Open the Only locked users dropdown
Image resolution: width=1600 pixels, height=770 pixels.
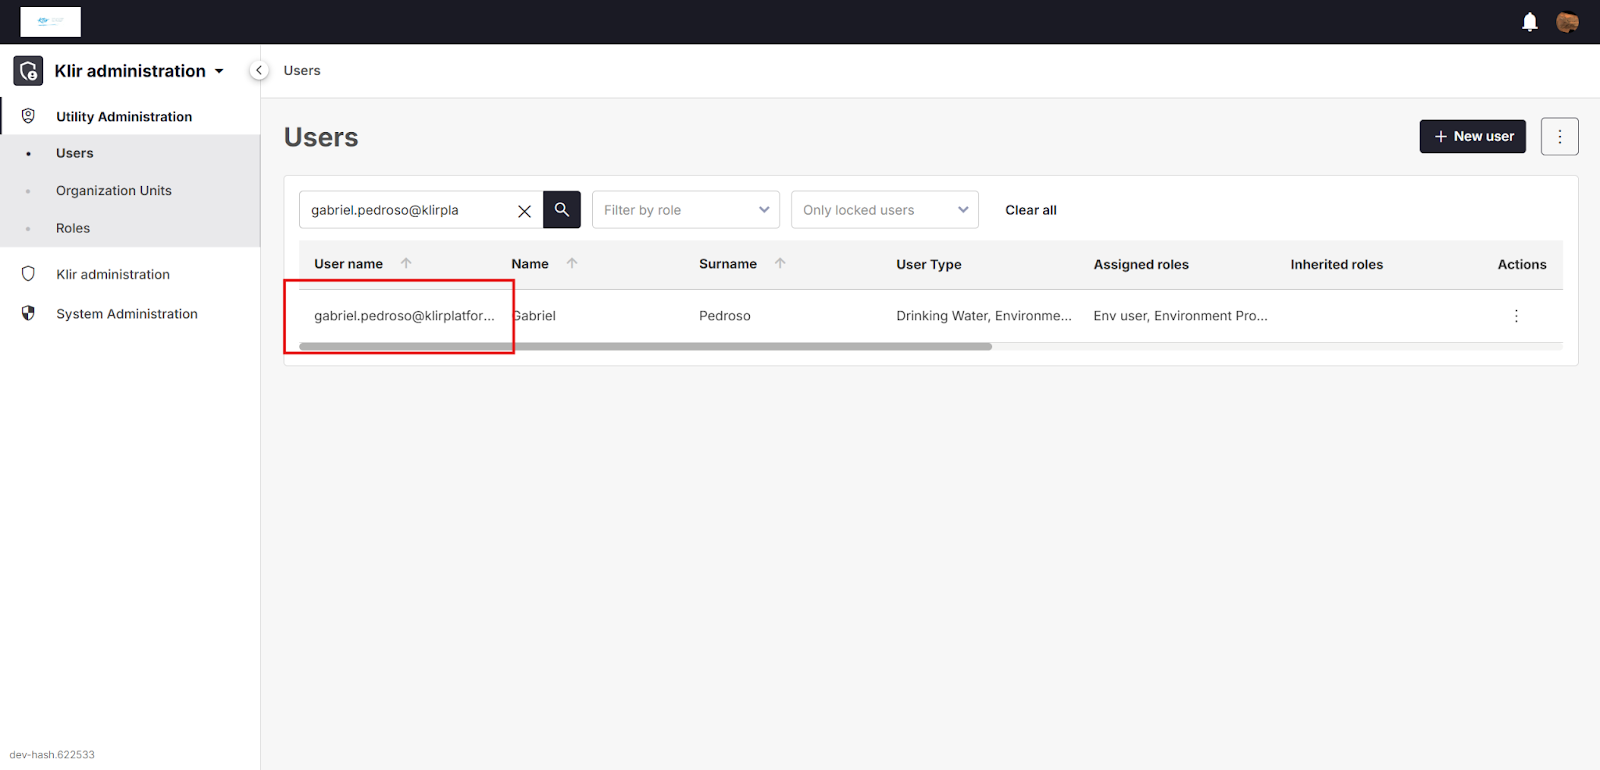[x=884, y=210]
